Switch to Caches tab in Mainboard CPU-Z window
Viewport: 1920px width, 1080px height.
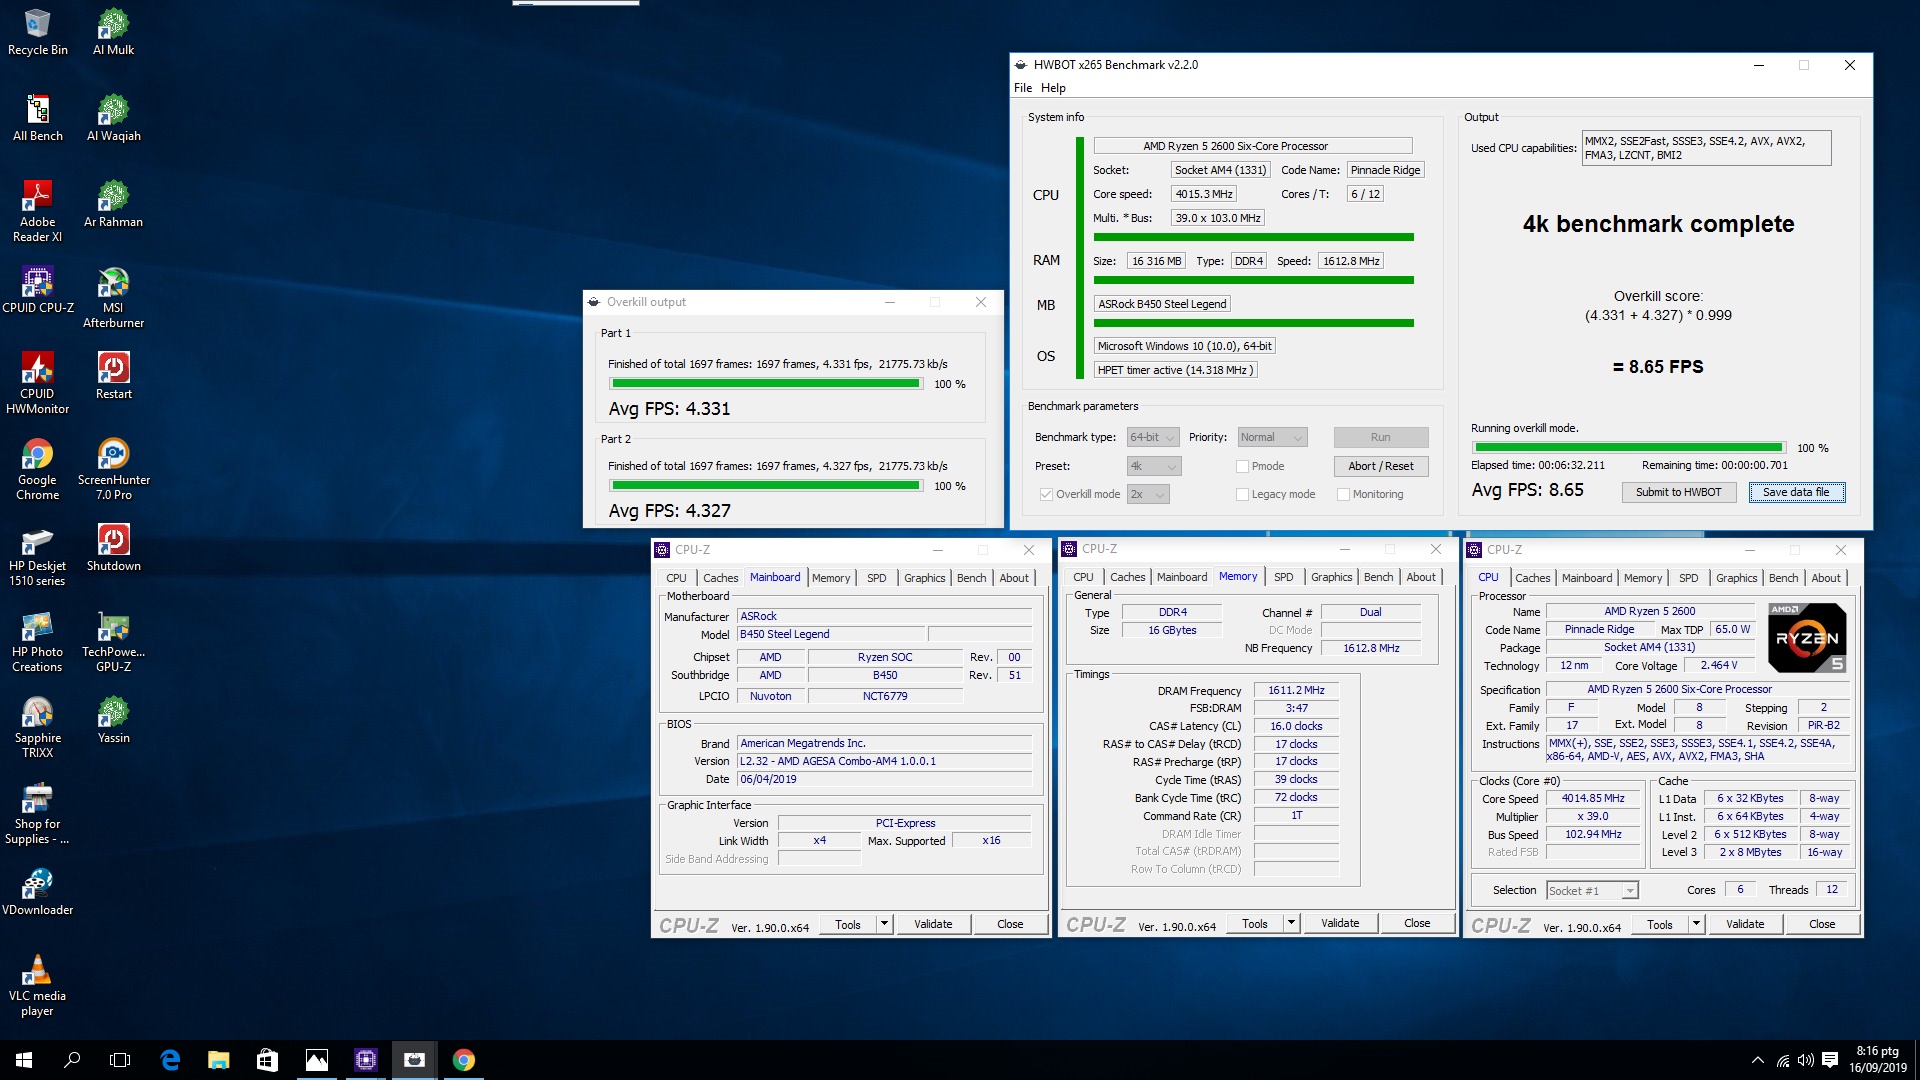coord(720,578)
